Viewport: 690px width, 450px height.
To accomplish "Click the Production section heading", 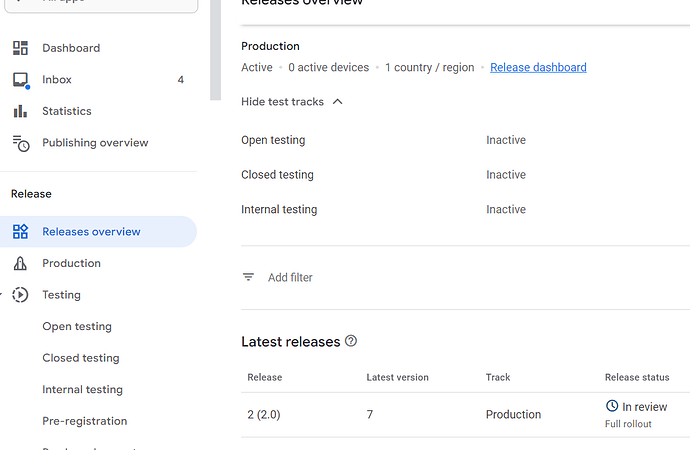I will coord(270,46).
